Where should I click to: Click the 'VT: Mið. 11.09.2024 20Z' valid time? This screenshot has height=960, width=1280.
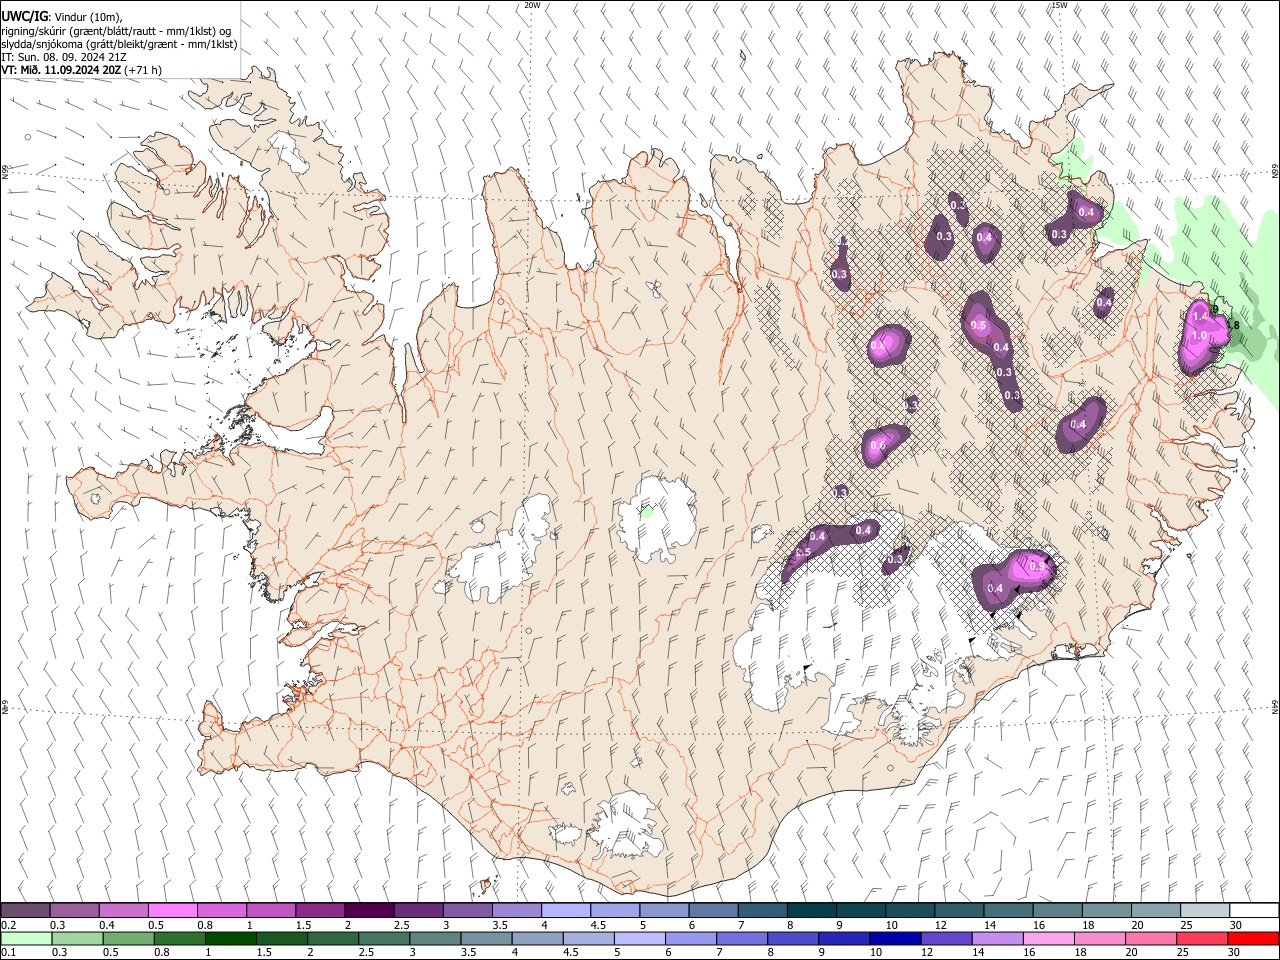coord(61,70)
